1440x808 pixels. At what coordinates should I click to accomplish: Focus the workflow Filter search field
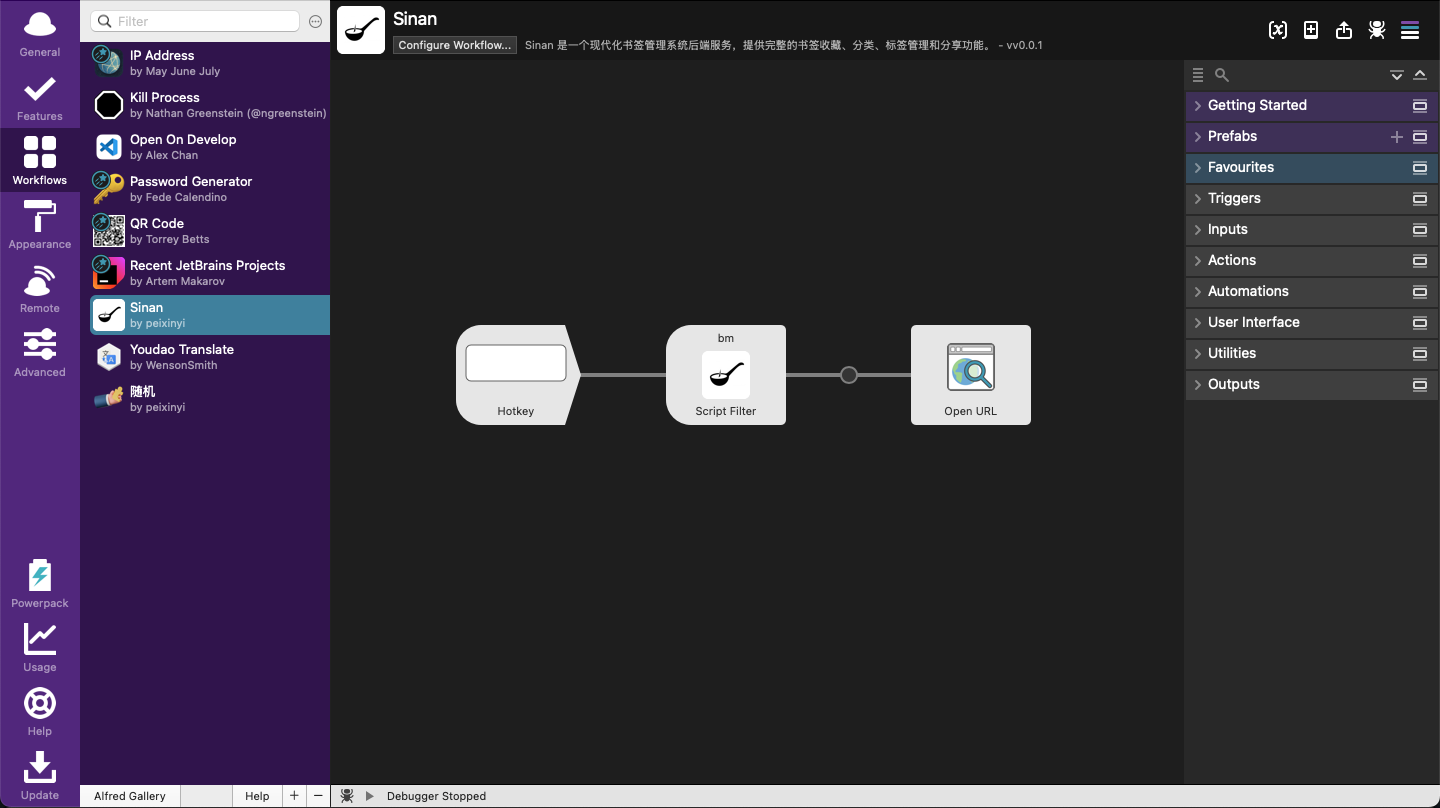point(195,21)
